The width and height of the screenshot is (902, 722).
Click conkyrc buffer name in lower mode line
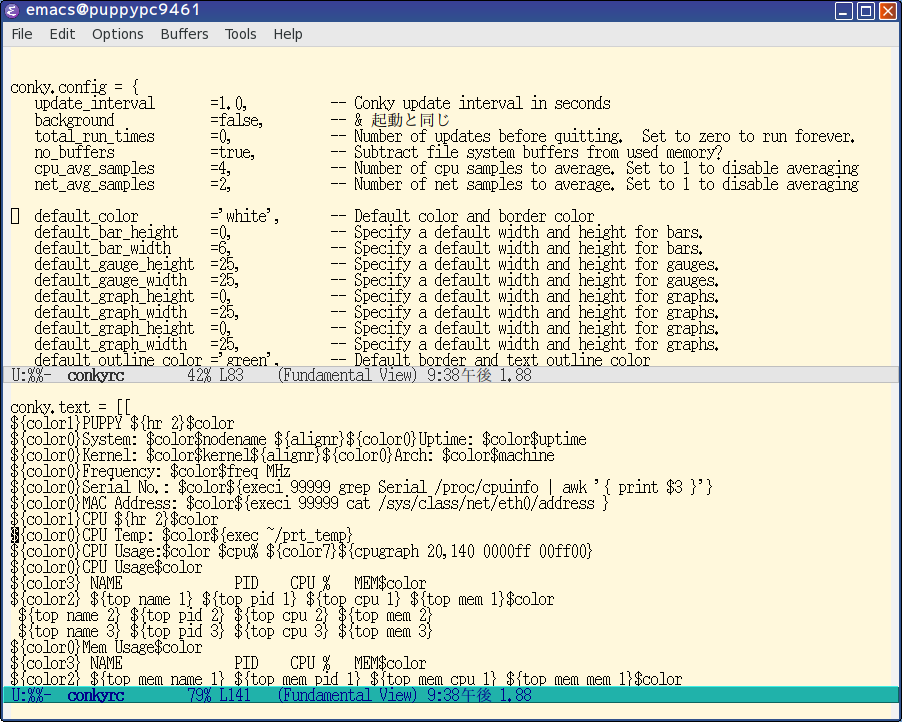(95, 696)
